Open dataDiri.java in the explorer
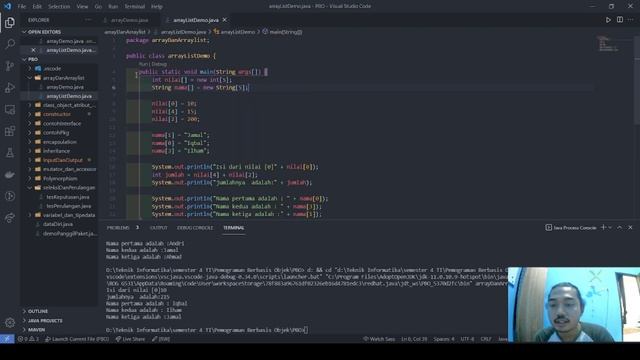Screen dimensions: 640x360 point(58,224)
